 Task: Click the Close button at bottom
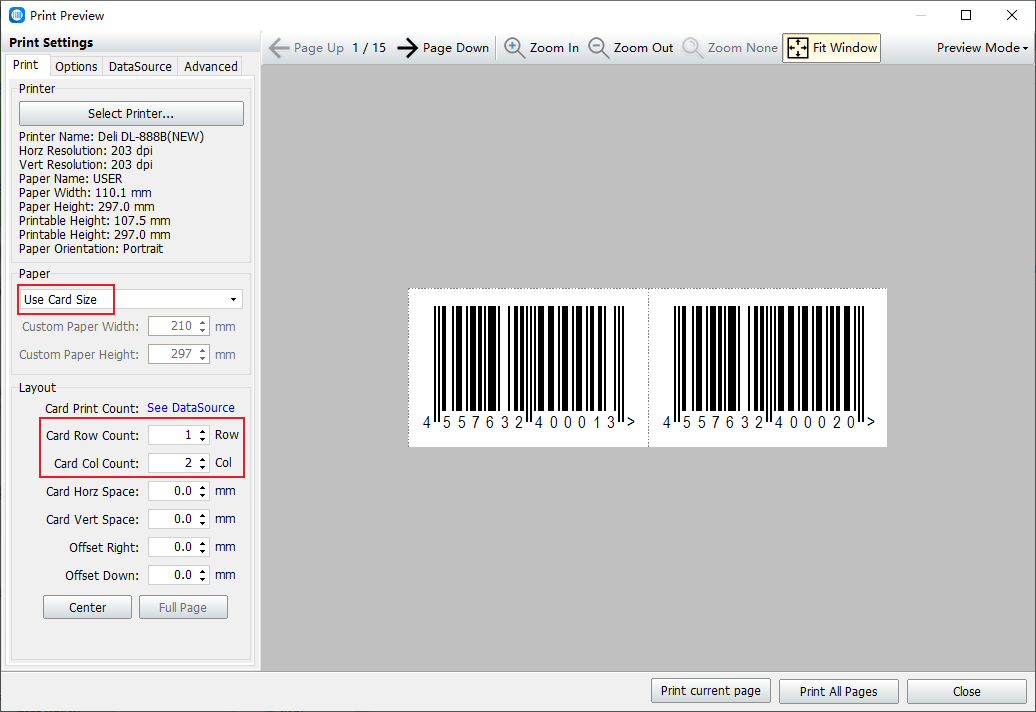coord(967,691)
